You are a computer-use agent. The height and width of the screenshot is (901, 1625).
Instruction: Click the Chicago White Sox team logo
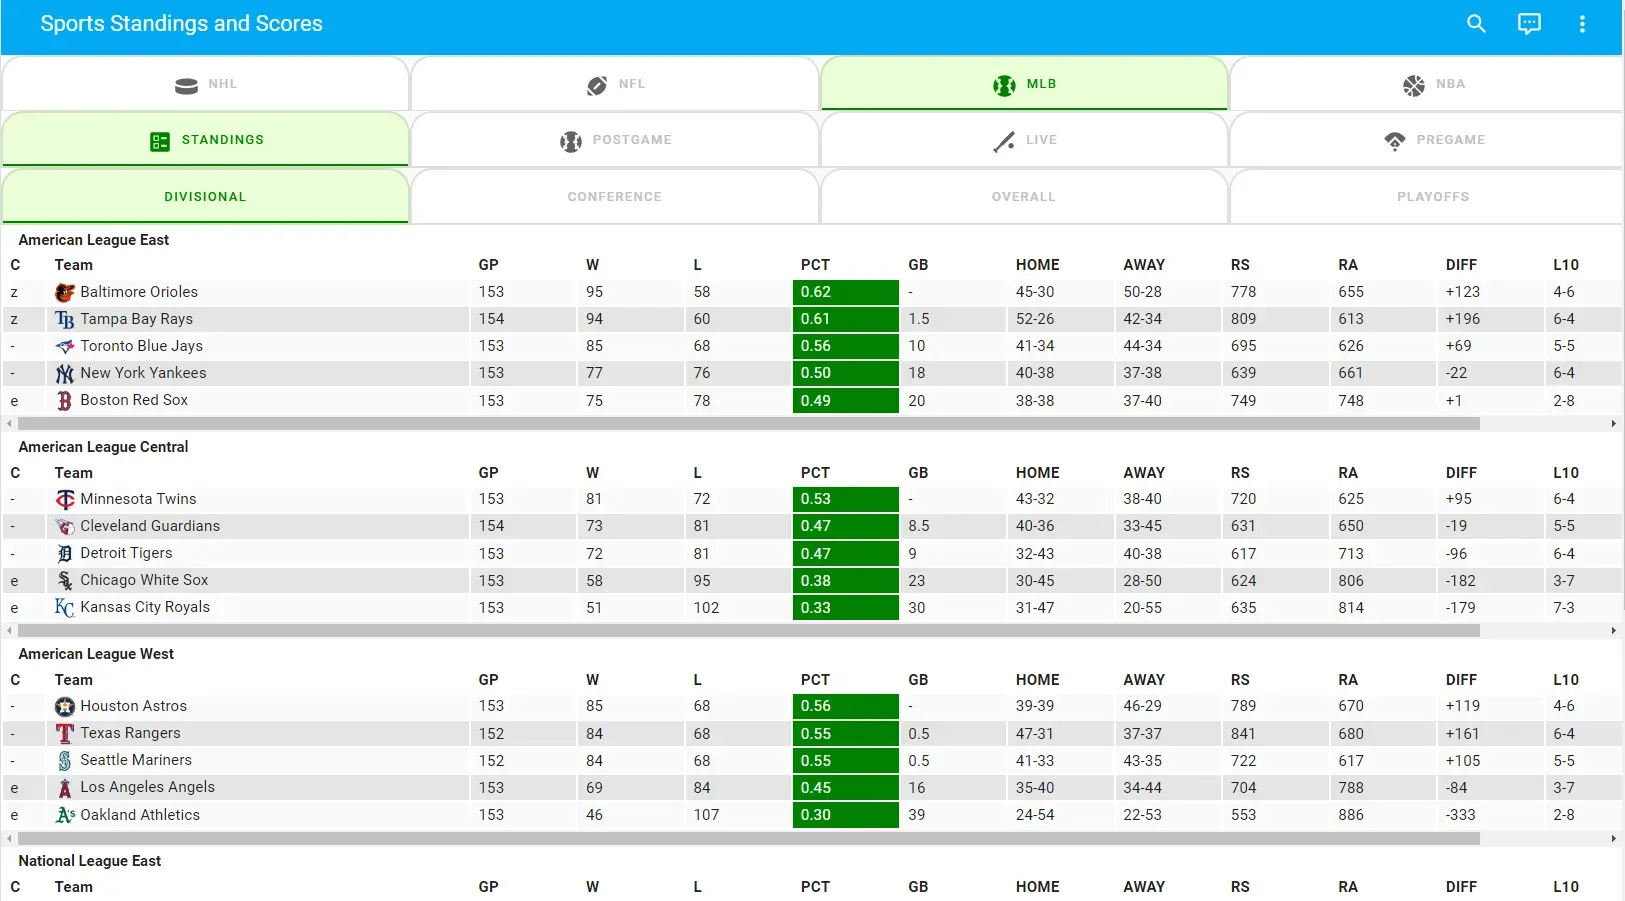[65, 580]
